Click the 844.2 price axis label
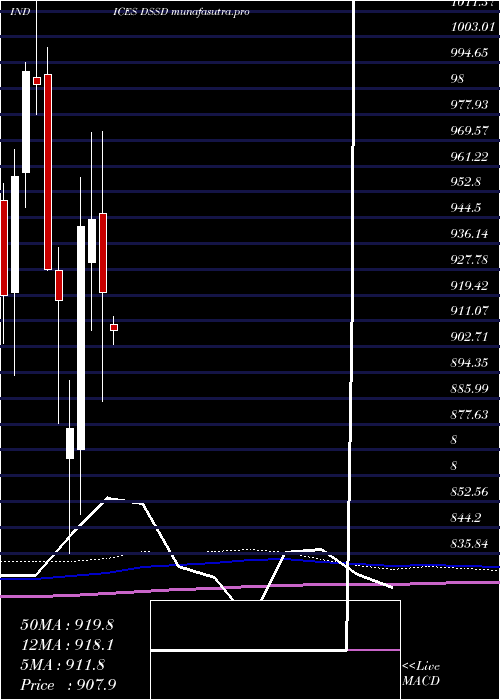The height and width of the screenshot is (700, 500). 466,518
